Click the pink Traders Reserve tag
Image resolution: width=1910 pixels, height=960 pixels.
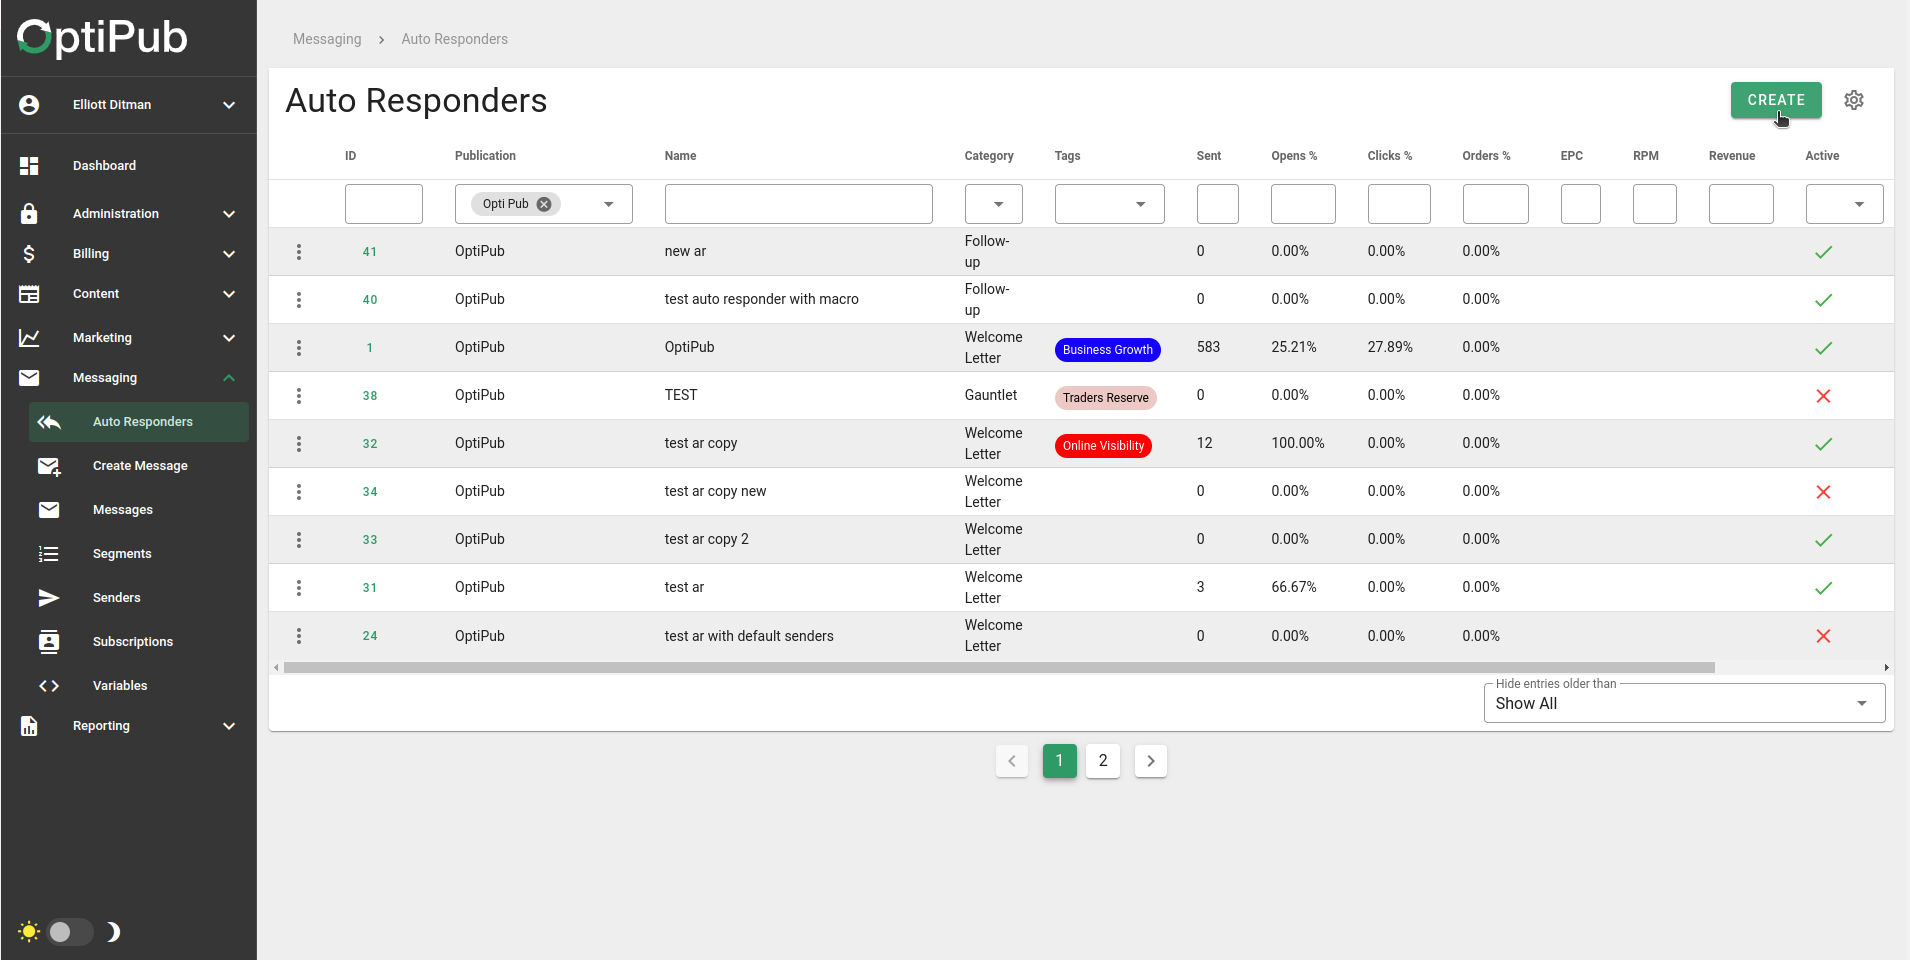coord(1106,398)
